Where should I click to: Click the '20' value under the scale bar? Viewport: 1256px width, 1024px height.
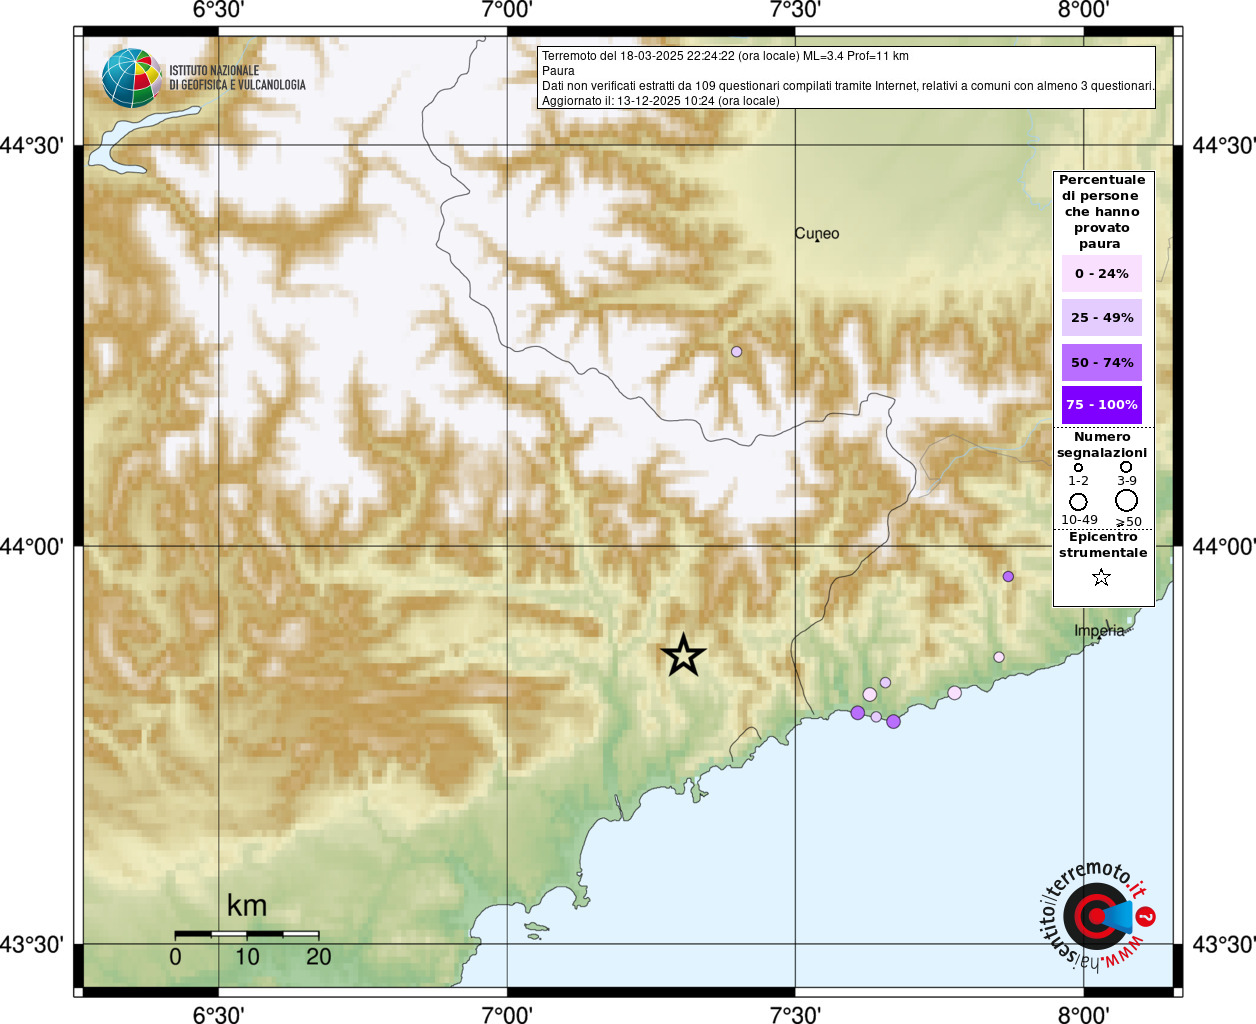pos(319,957)
